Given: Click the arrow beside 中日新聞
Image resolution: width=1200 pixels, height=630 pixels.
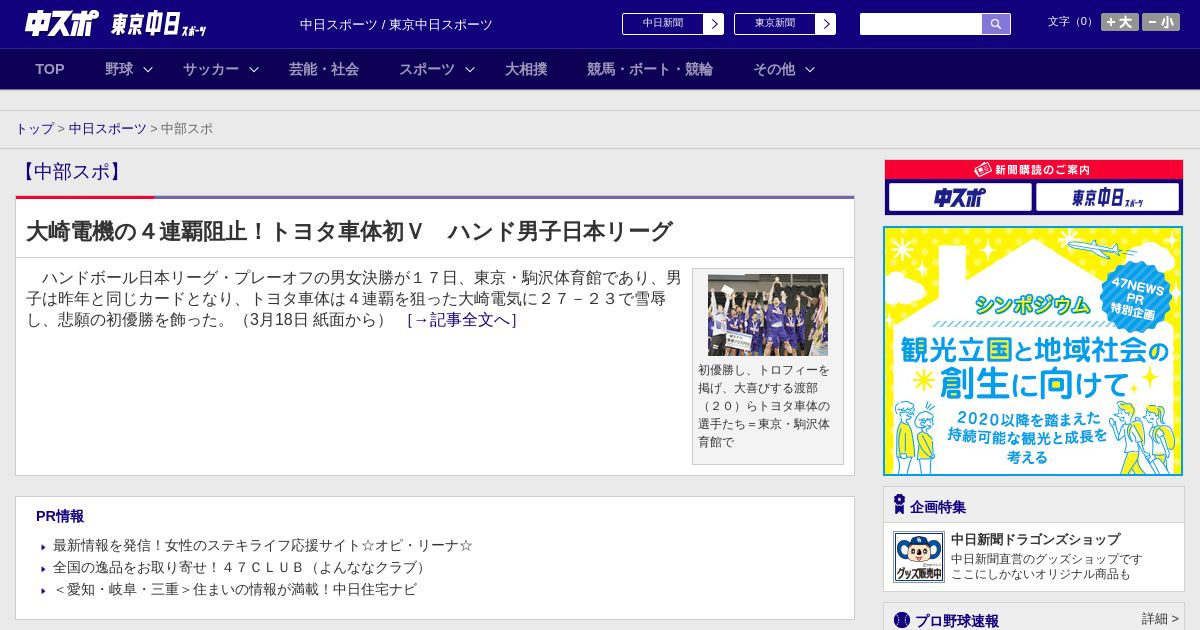Looking at the screenshot, I should (x=713, y=24).
